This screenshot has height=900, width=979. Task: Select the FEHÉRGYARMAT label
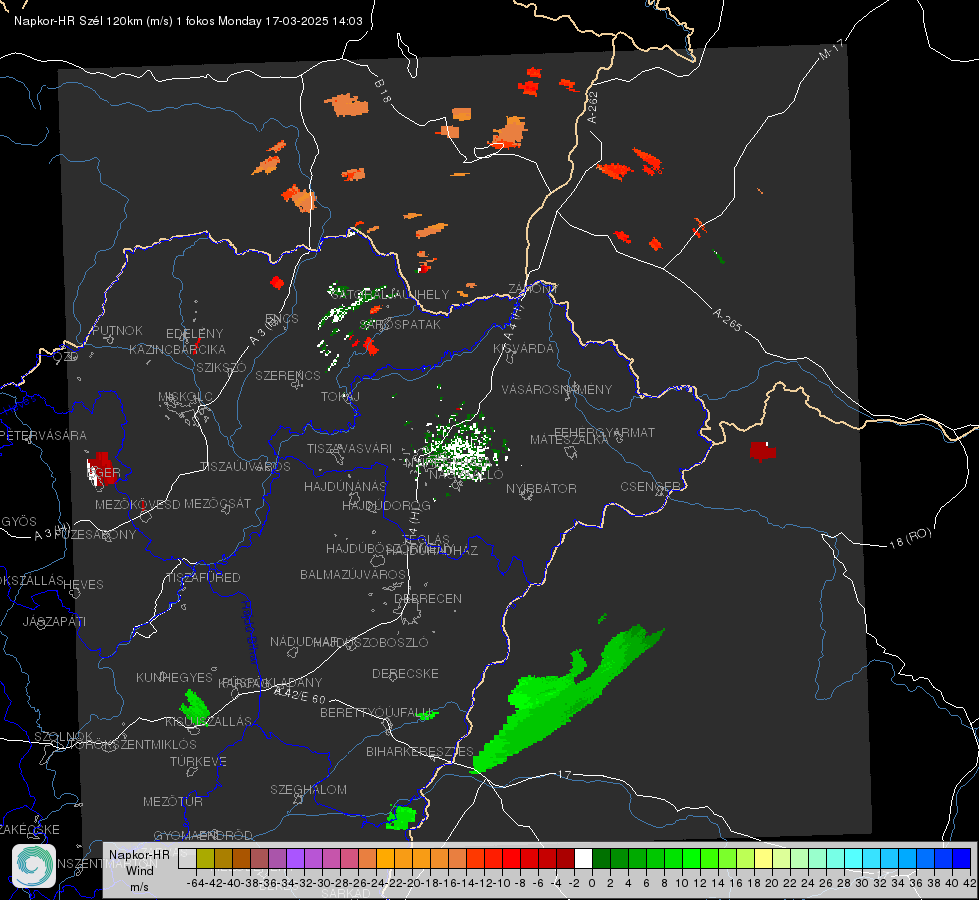(604, 432)
